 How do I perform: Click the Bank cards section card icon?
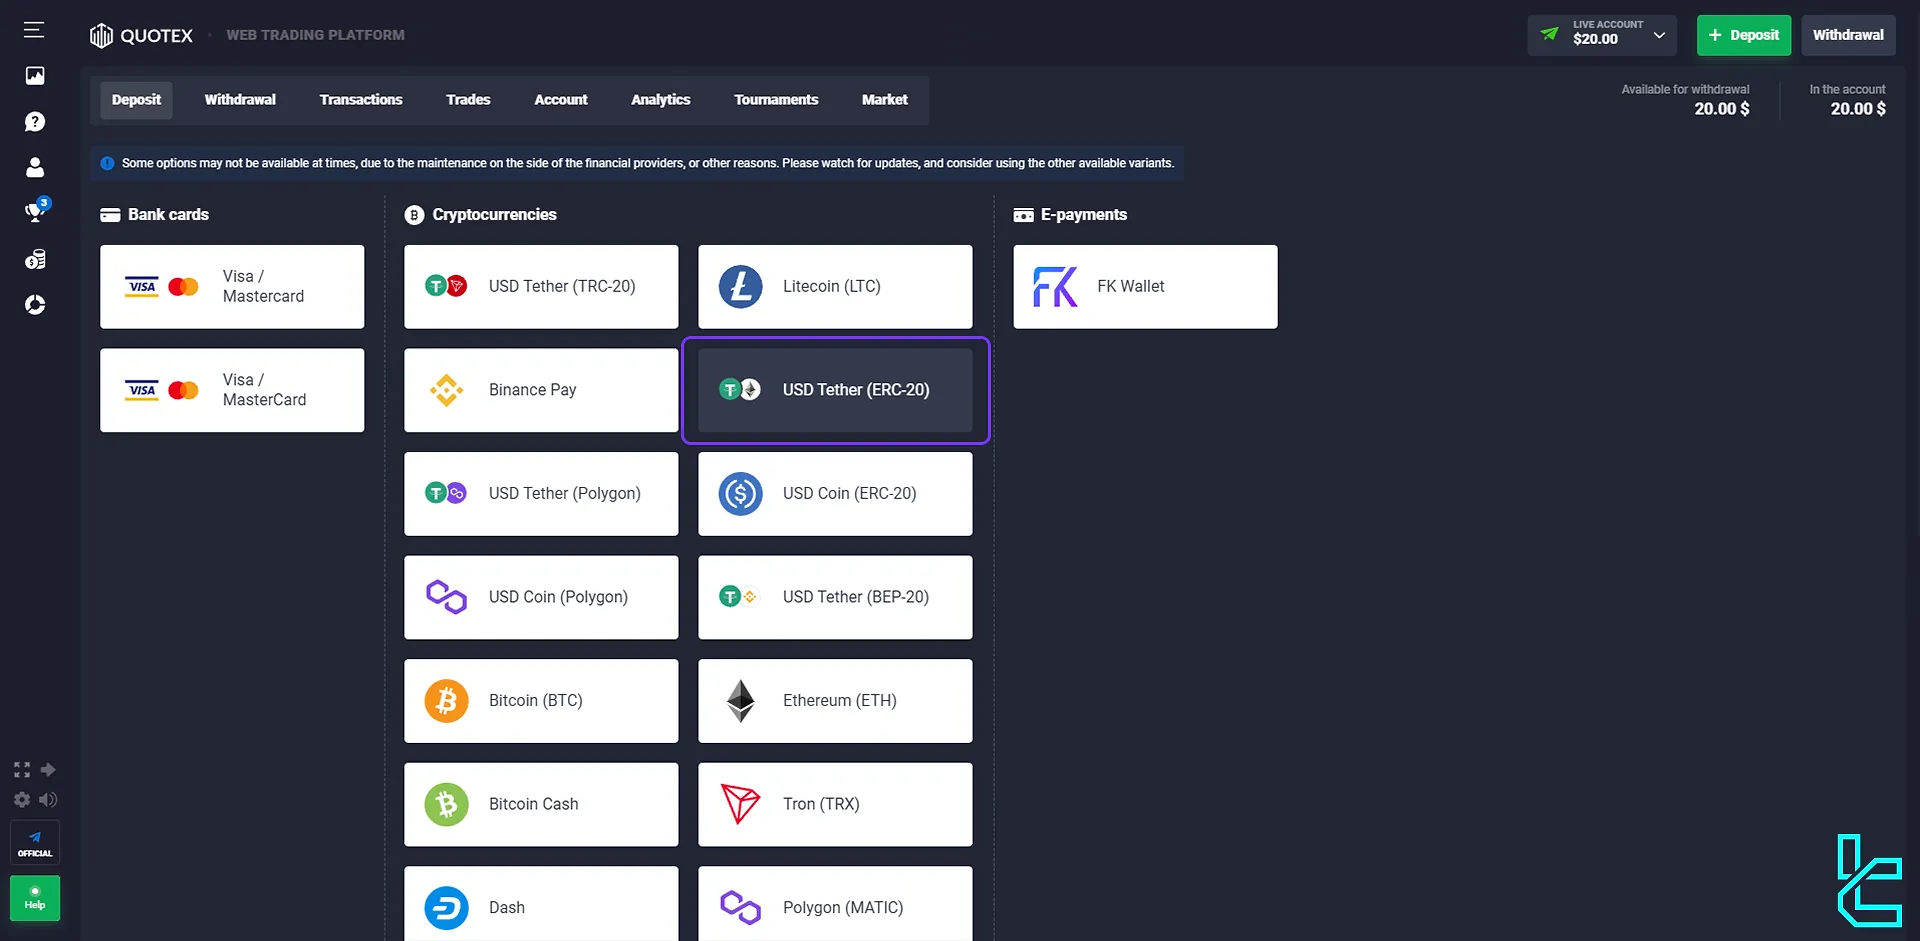tap(110, 215)
